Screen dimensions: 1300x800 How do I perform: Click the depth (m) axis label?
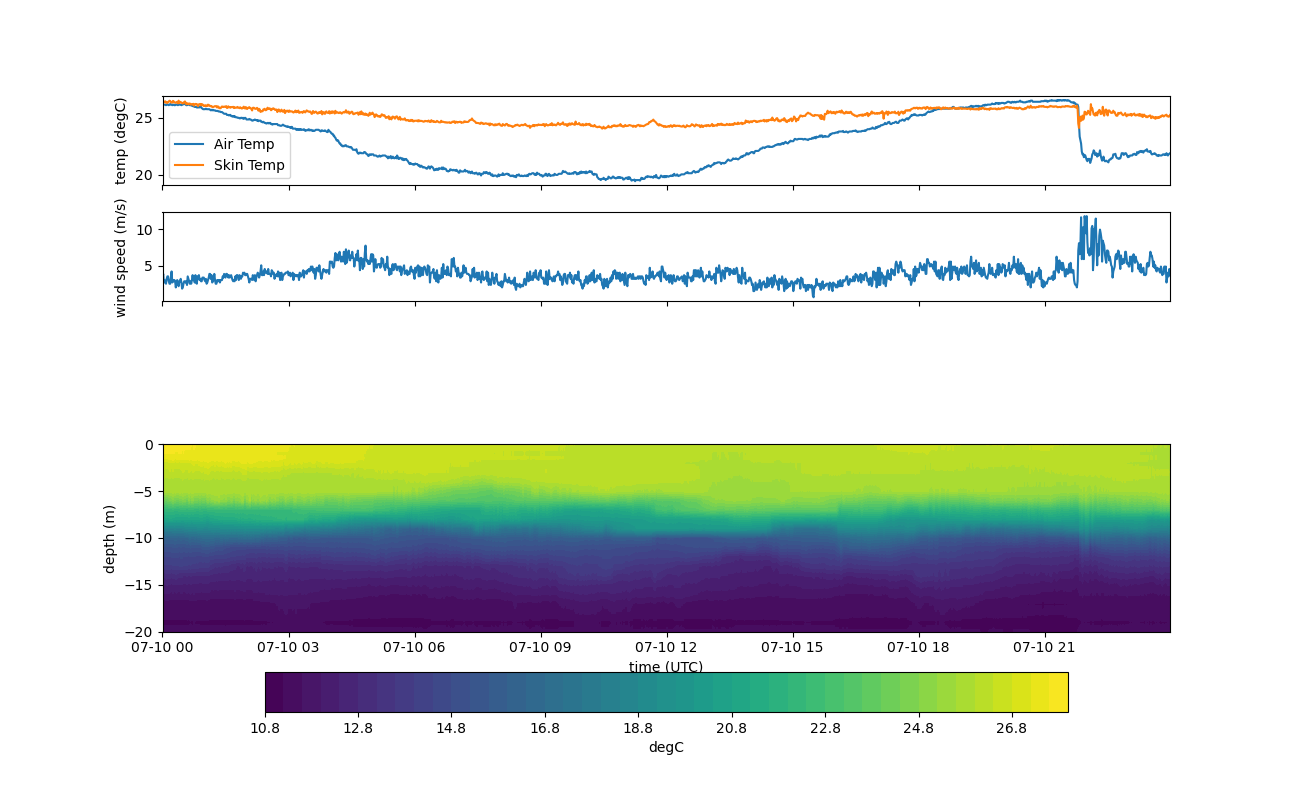(x=110, y=538)
